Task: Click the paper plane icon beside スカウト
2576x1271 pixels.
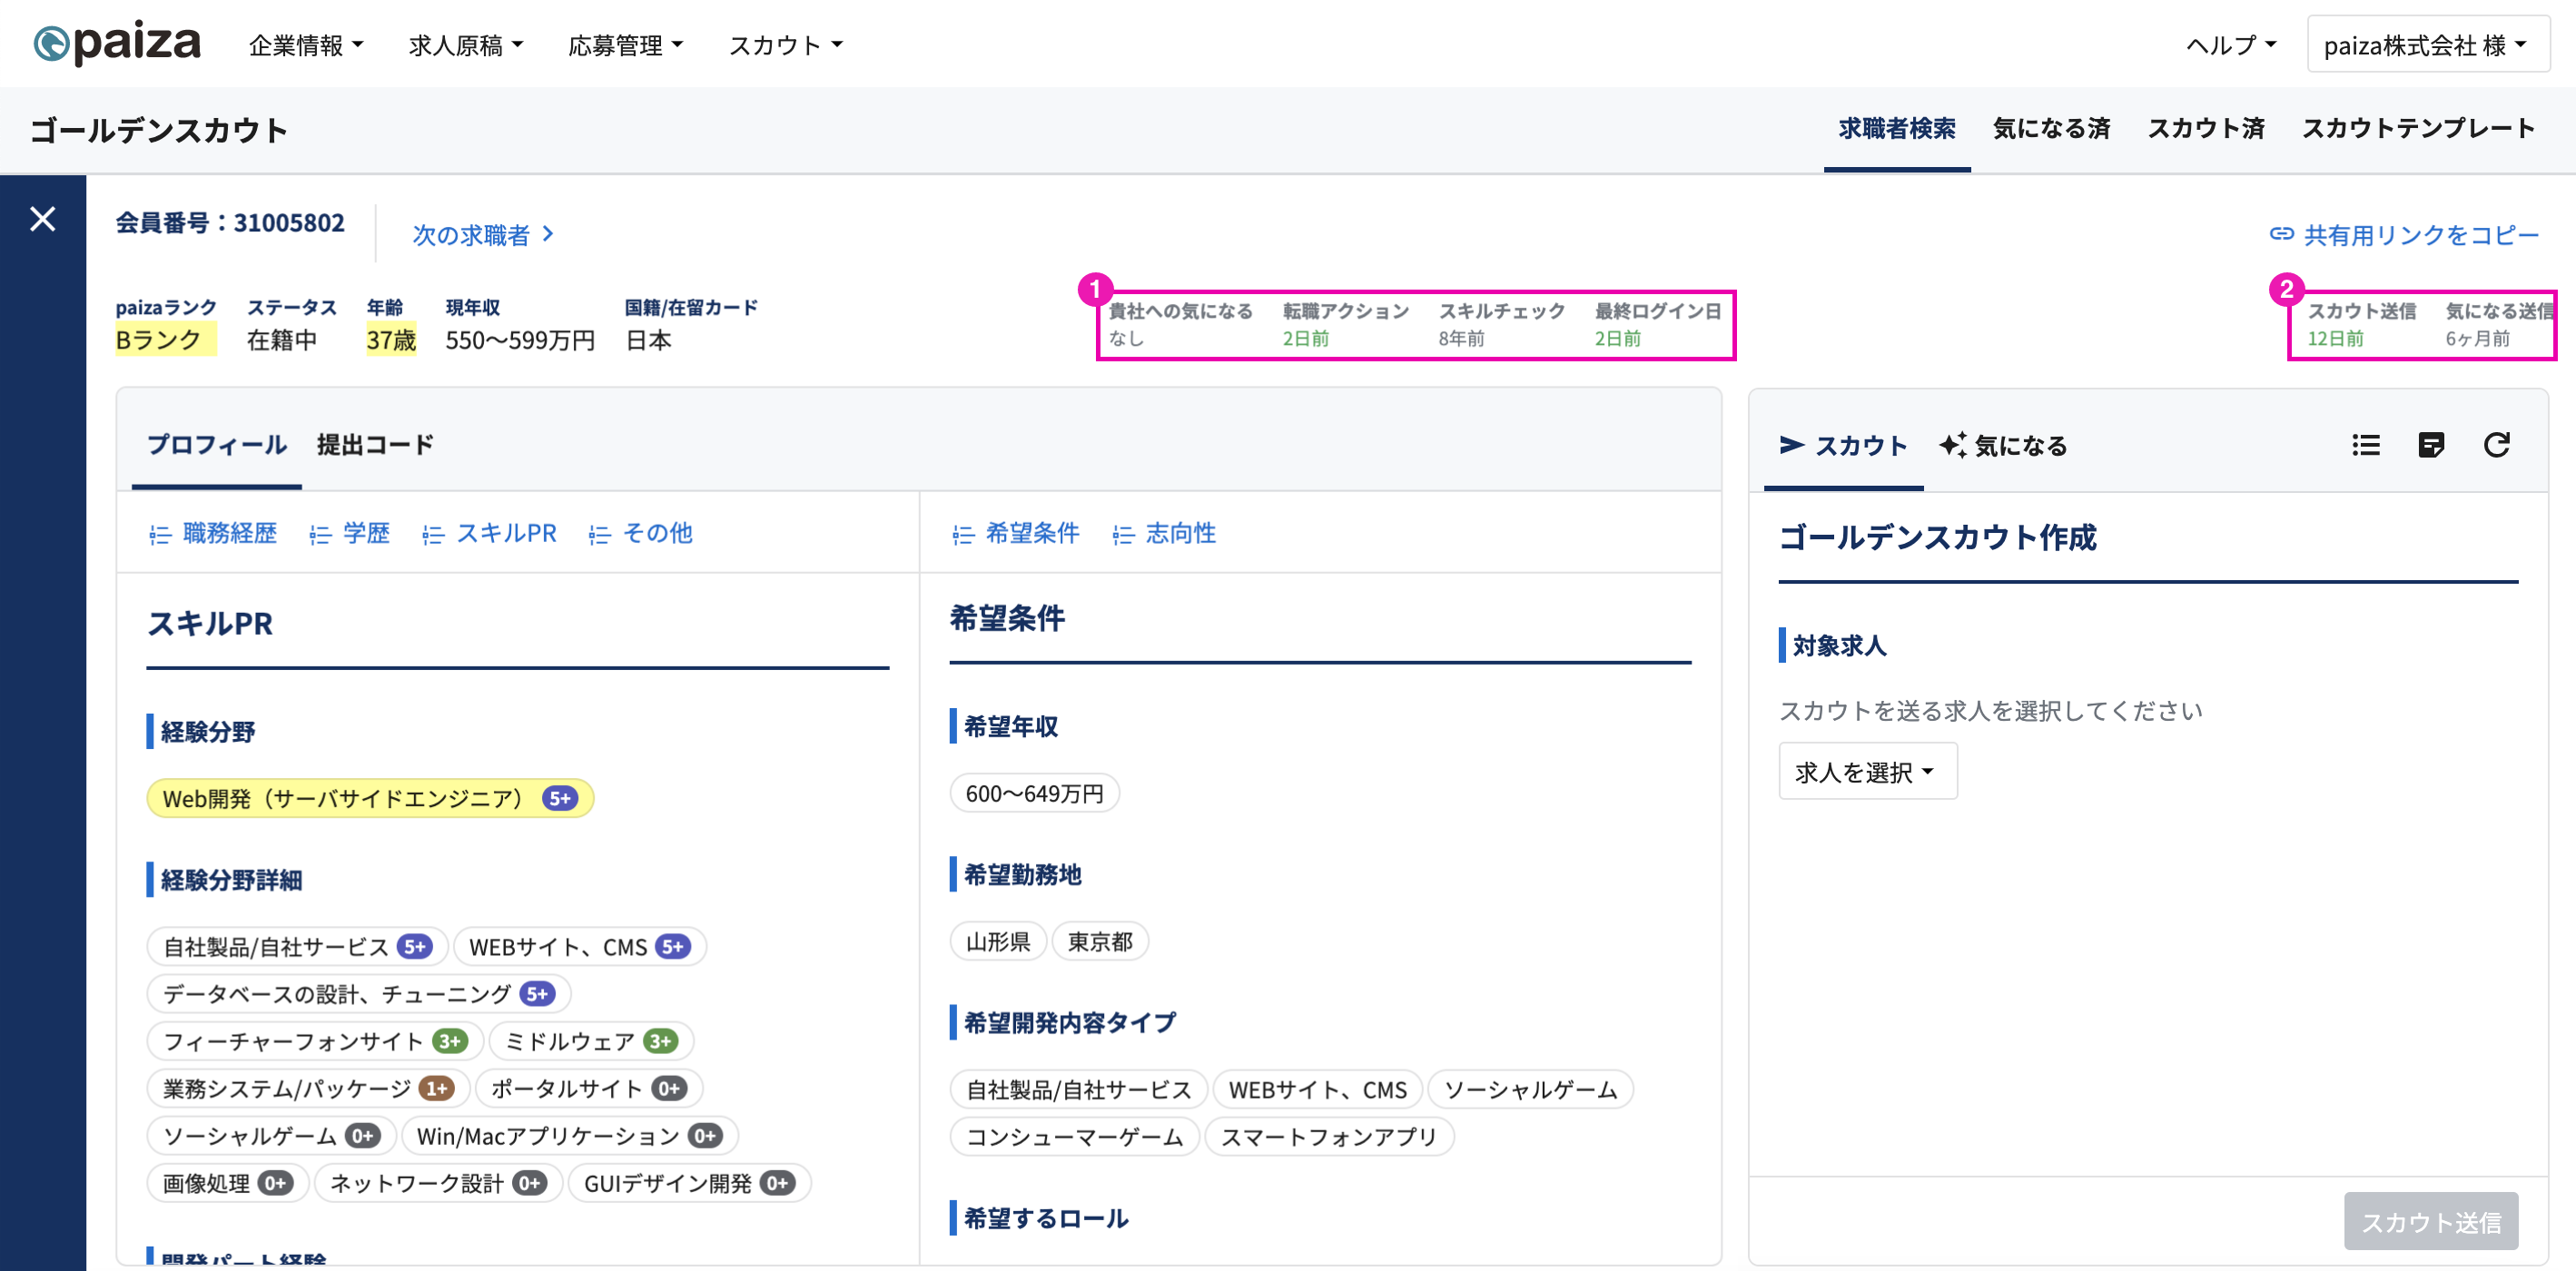Action: (x=1792, y=445)
